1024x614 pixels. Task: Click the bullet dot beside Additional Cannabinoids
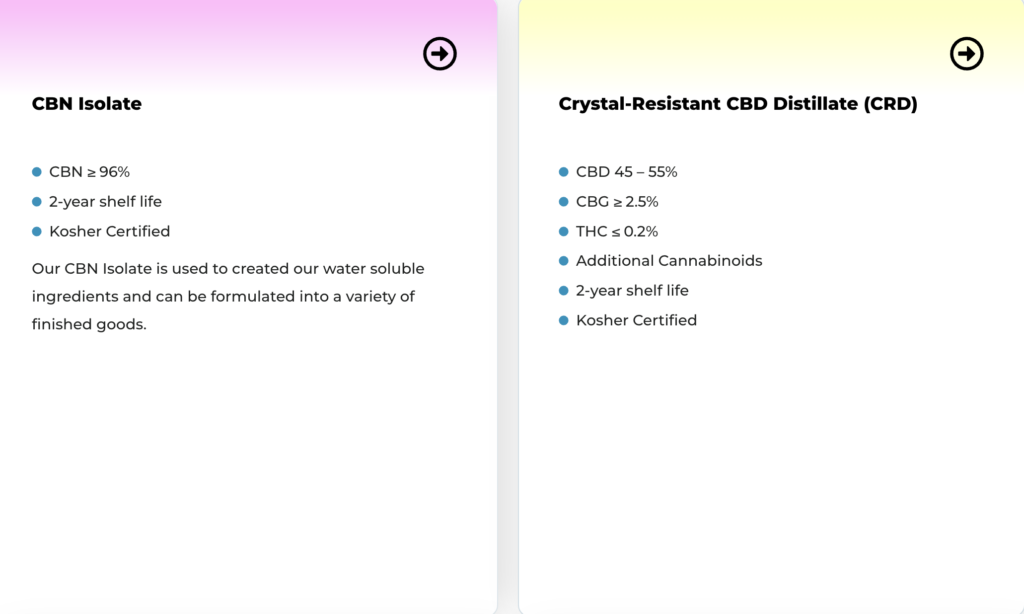coord(564,261)
